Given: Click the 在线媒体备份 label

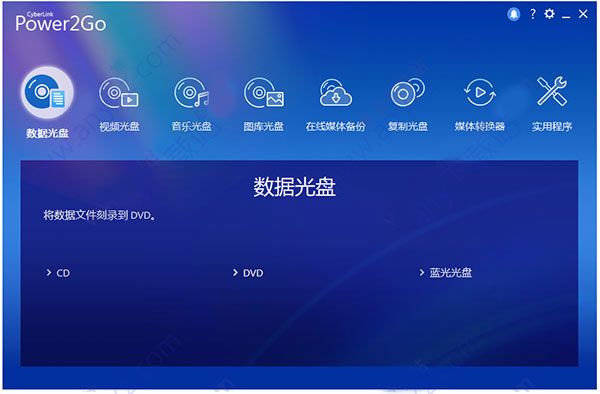Looking at the screenshot, I should [x=336, y=126].
